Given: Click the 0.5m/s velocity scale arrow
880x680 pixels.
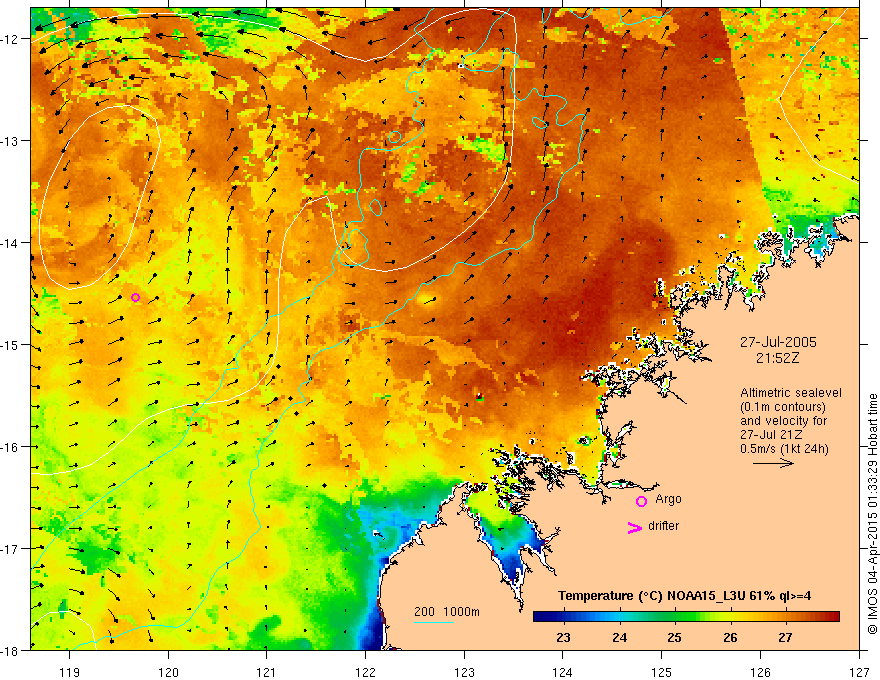Looking at the screenshot, I should [x=773, y=463].
